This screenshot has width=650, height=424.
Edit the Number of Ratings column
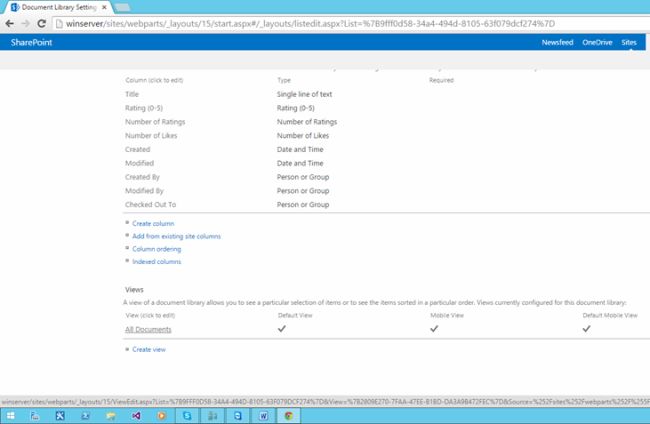[155, 121]
